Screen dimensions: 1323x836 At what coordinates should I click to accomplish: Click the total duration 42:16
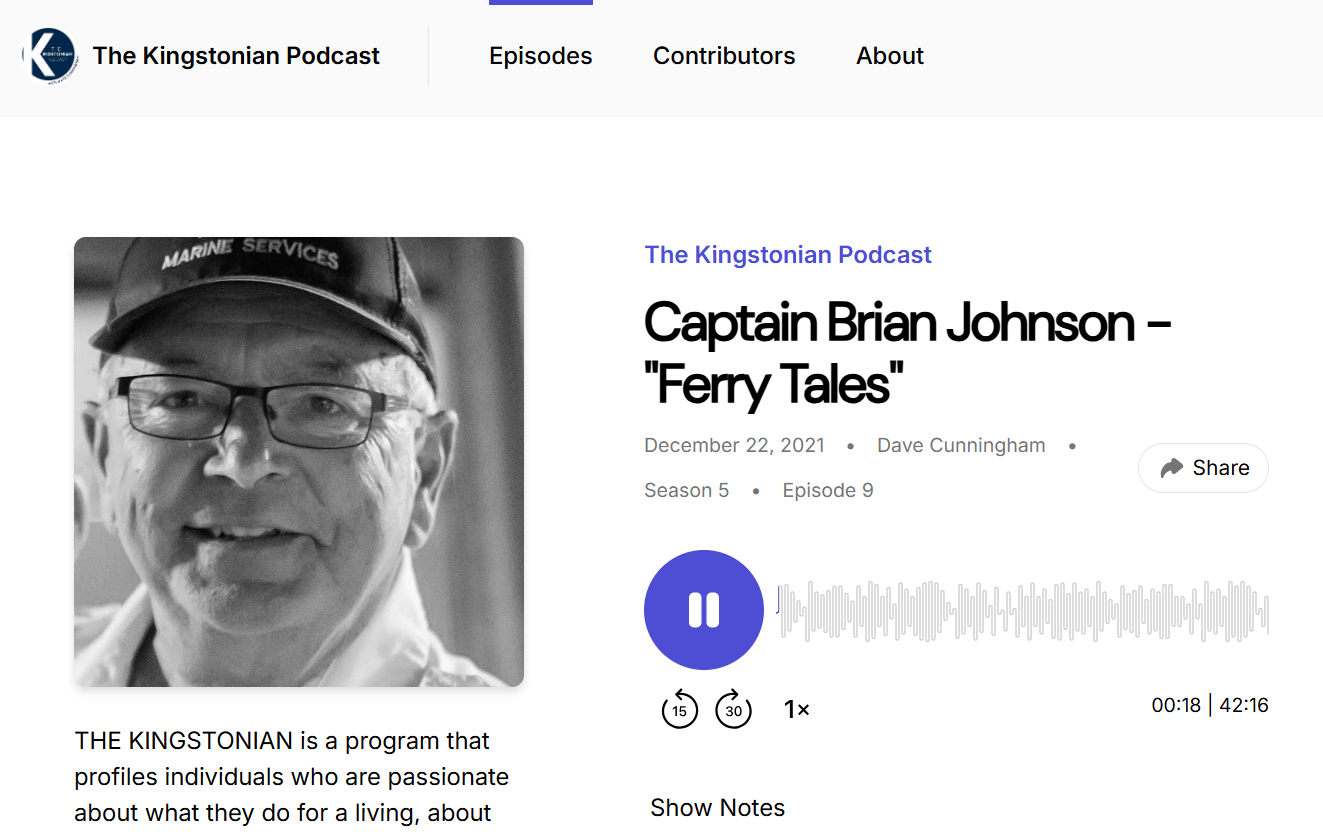pos(1244,705)
